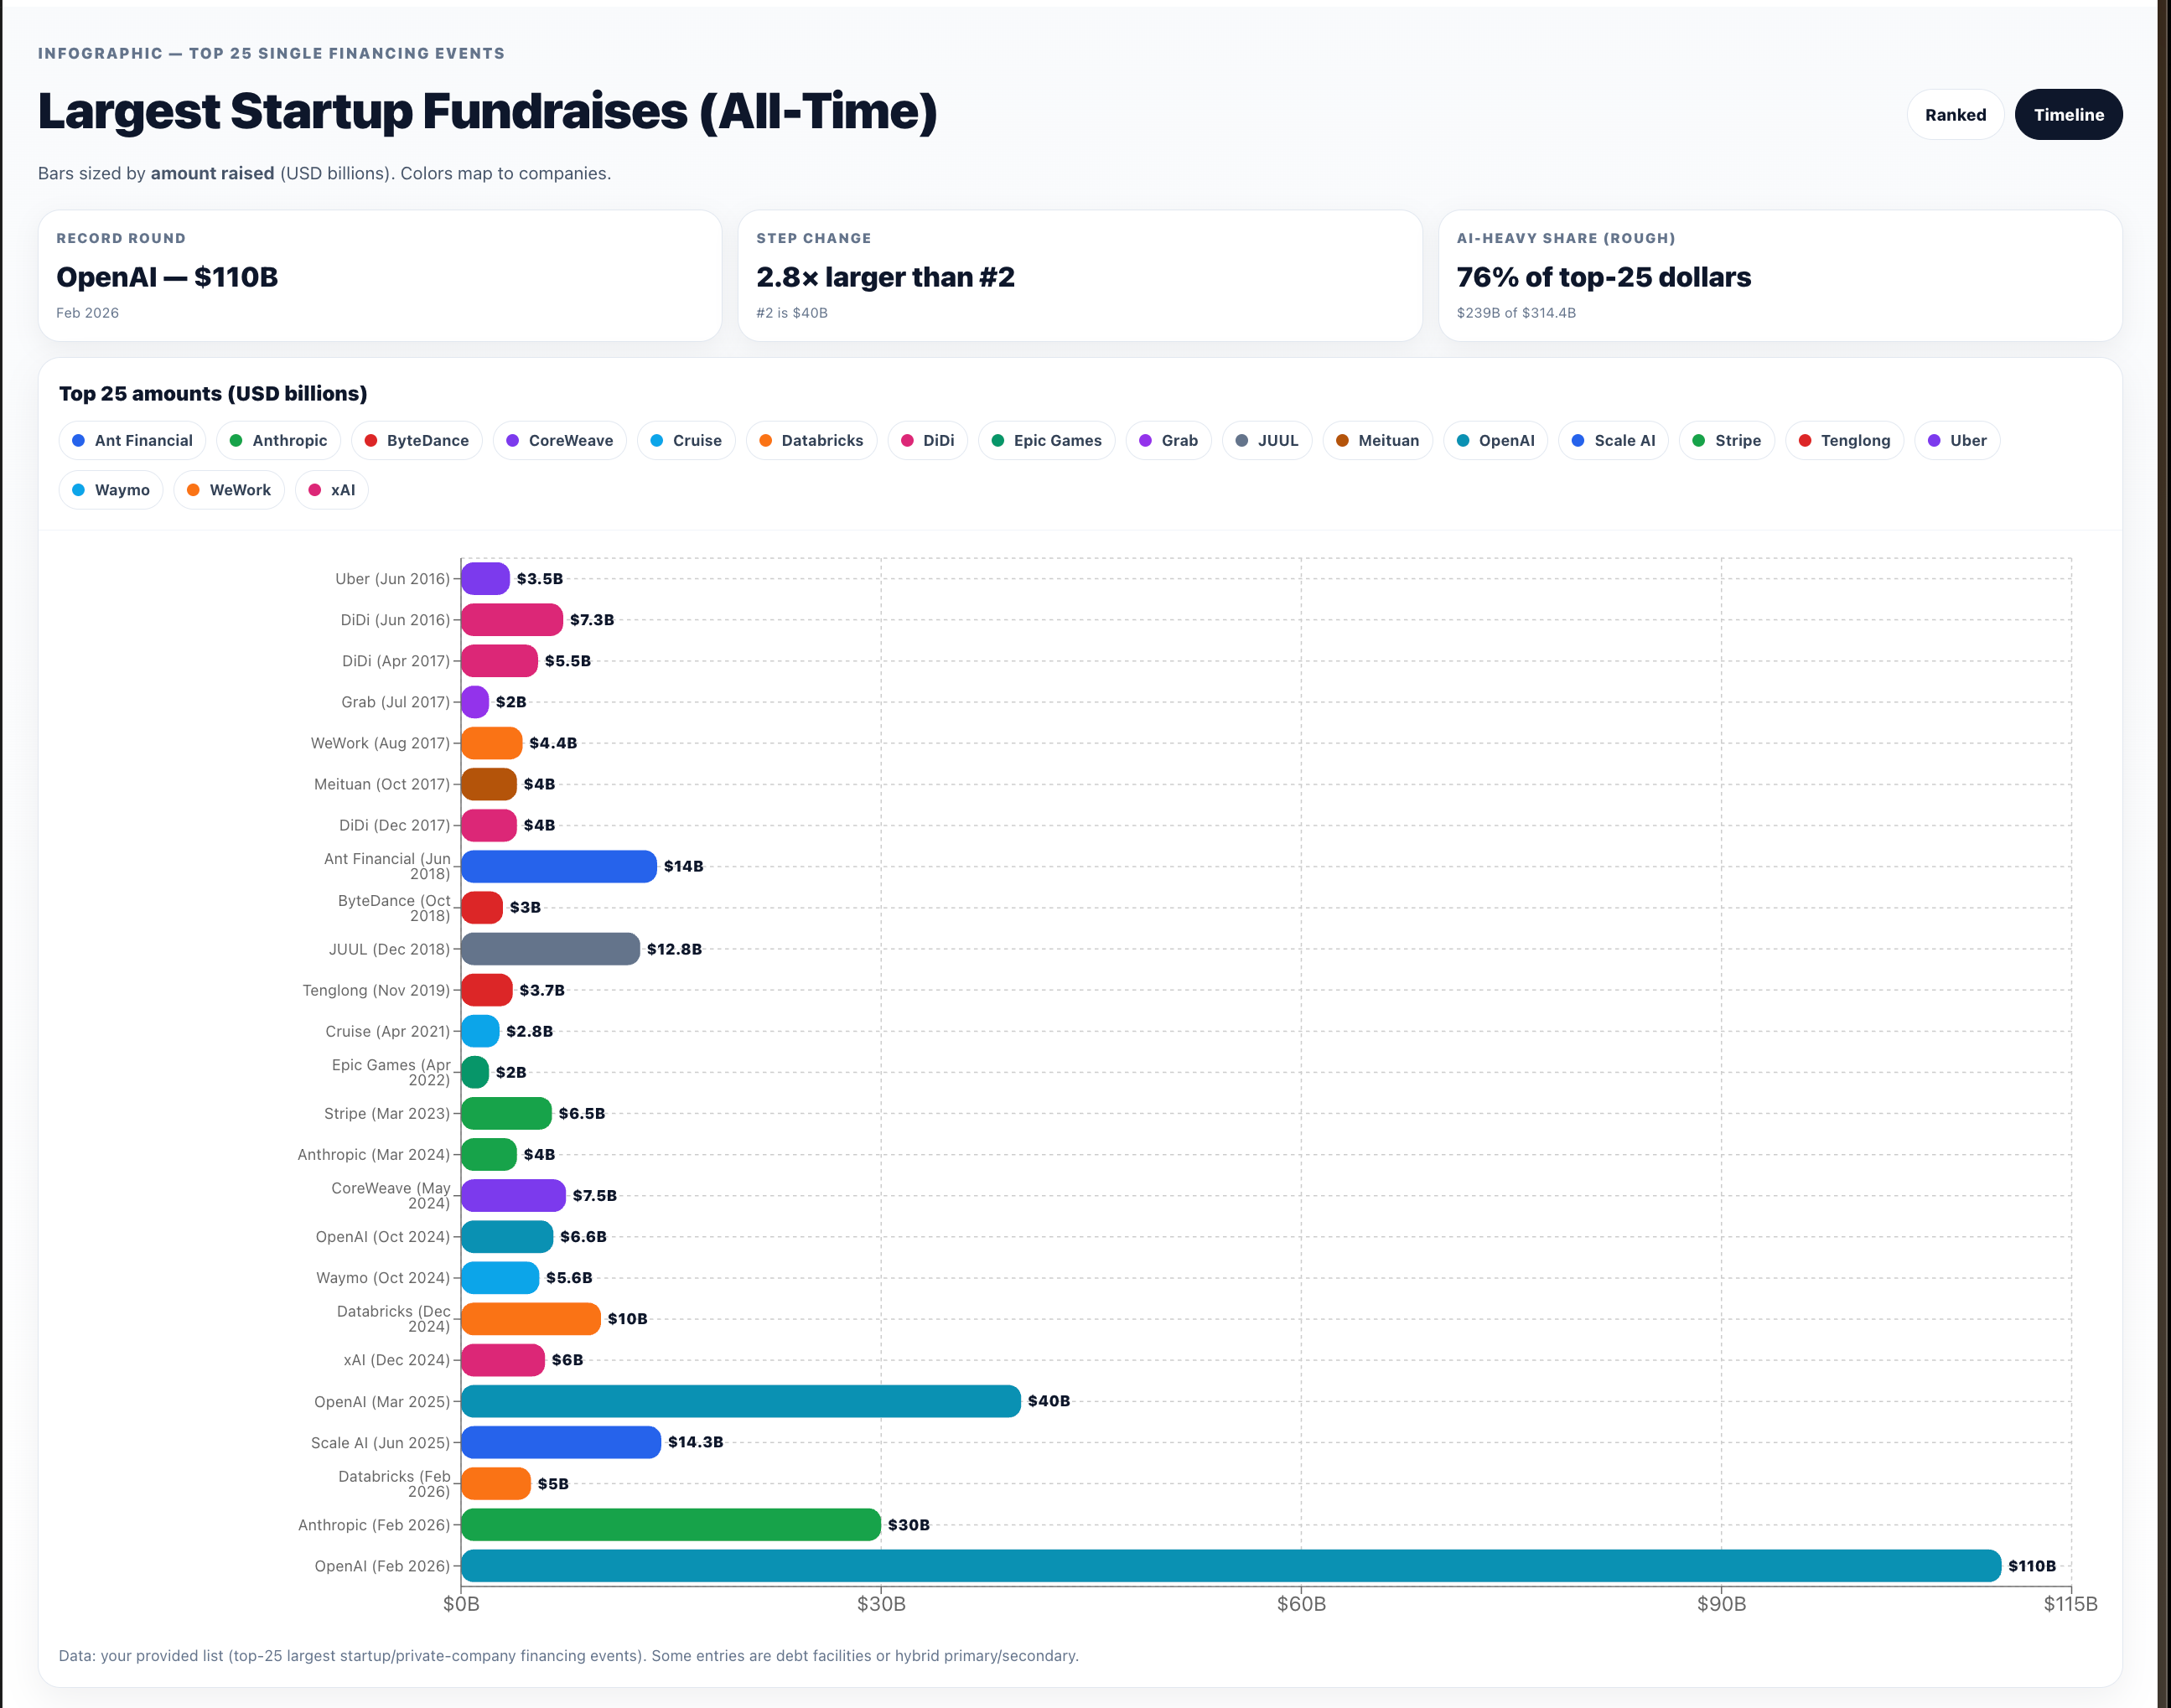The width and height of the screenshot is (2171, 1708).
Task: Click the ByteDance red legend dot
Action: coord(371,441)
